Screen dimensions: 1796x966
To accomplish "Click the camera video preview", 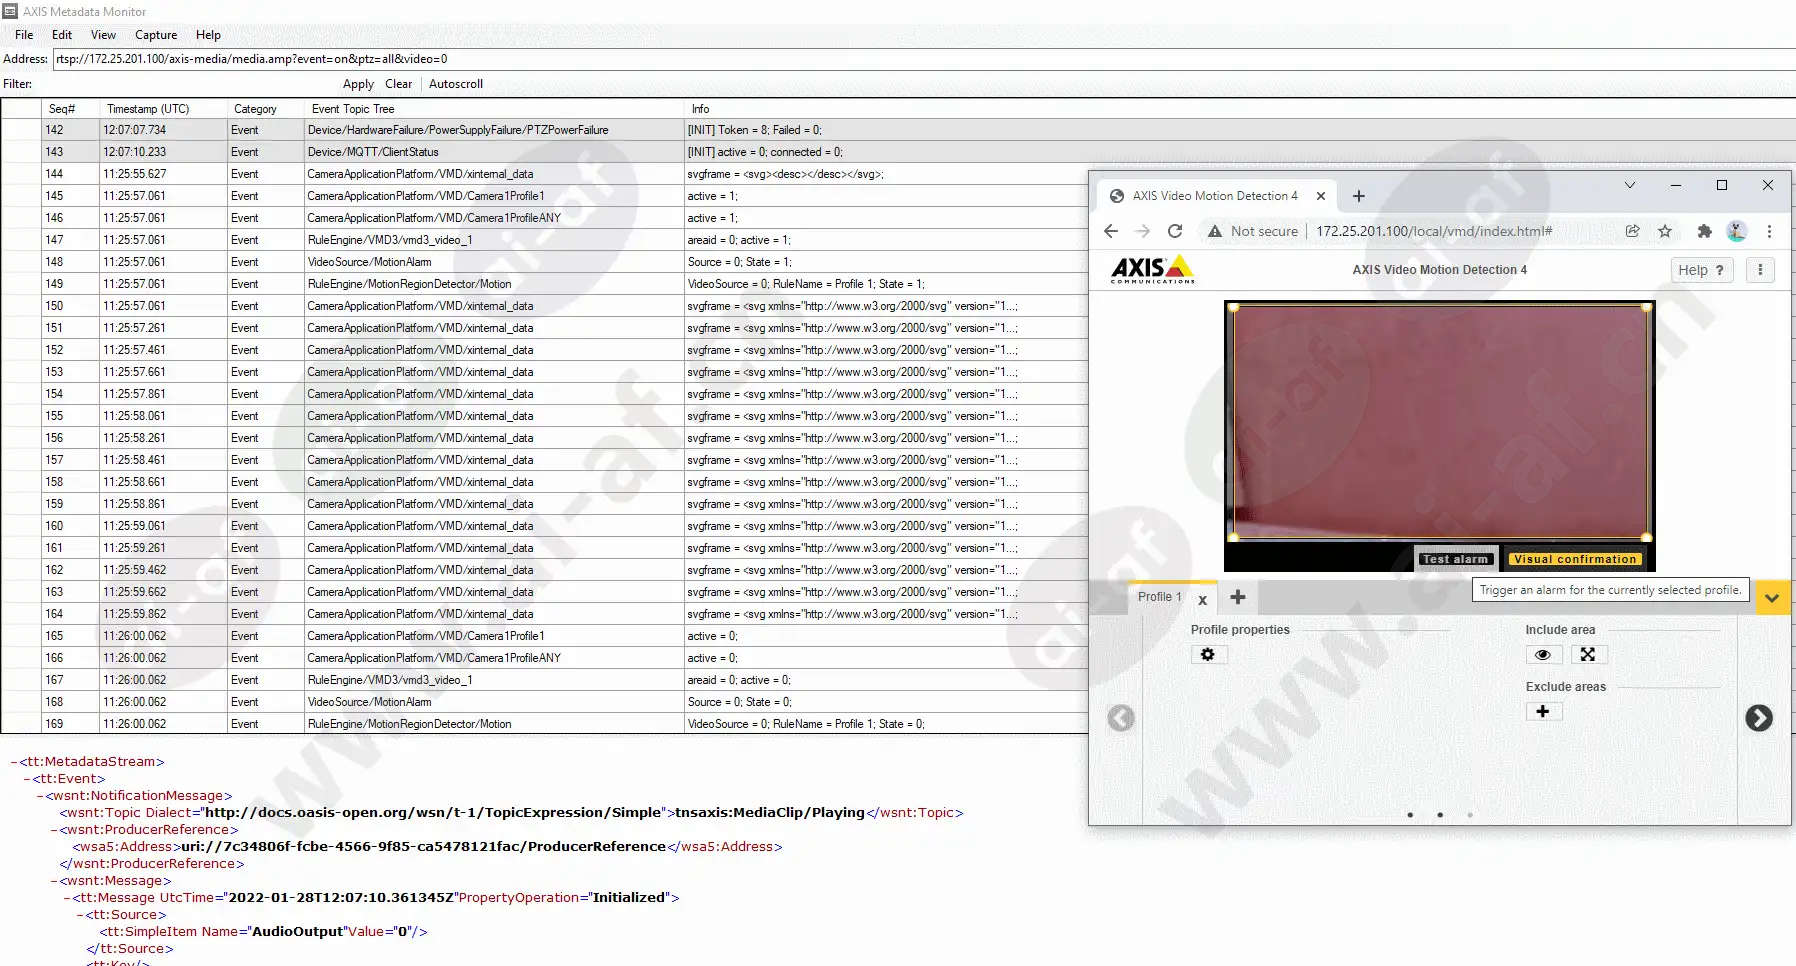I will (1440, 422).
